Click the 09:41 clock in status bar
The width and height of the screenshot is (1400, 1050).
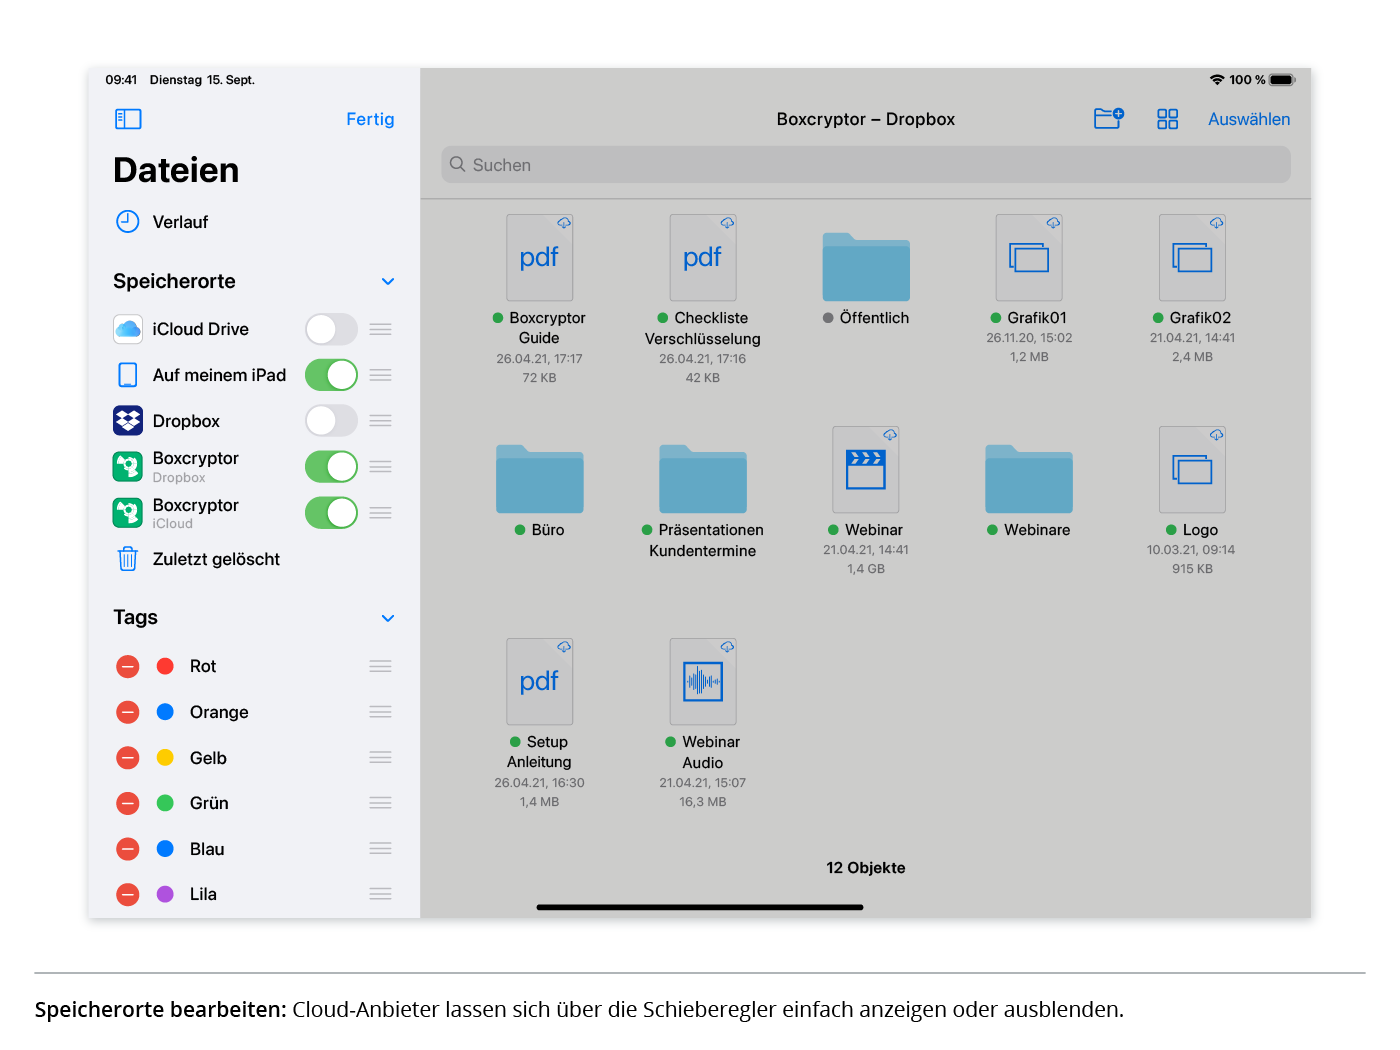(x=121, y=80)
